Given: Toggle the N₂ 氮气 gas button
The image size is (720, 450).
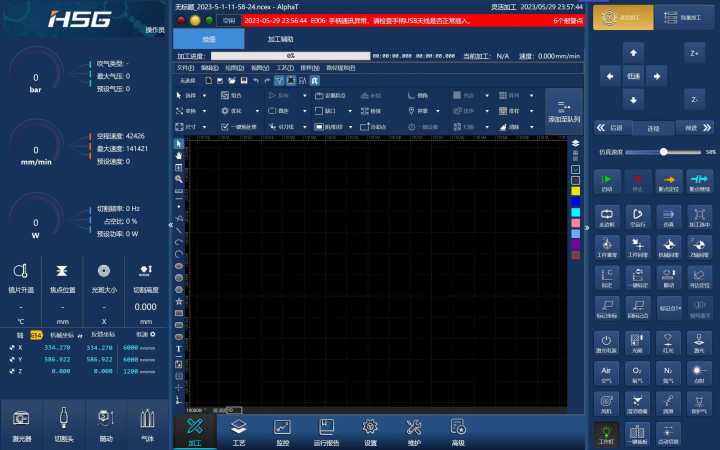Looking at the screenshot, I should tap(668, 374).
